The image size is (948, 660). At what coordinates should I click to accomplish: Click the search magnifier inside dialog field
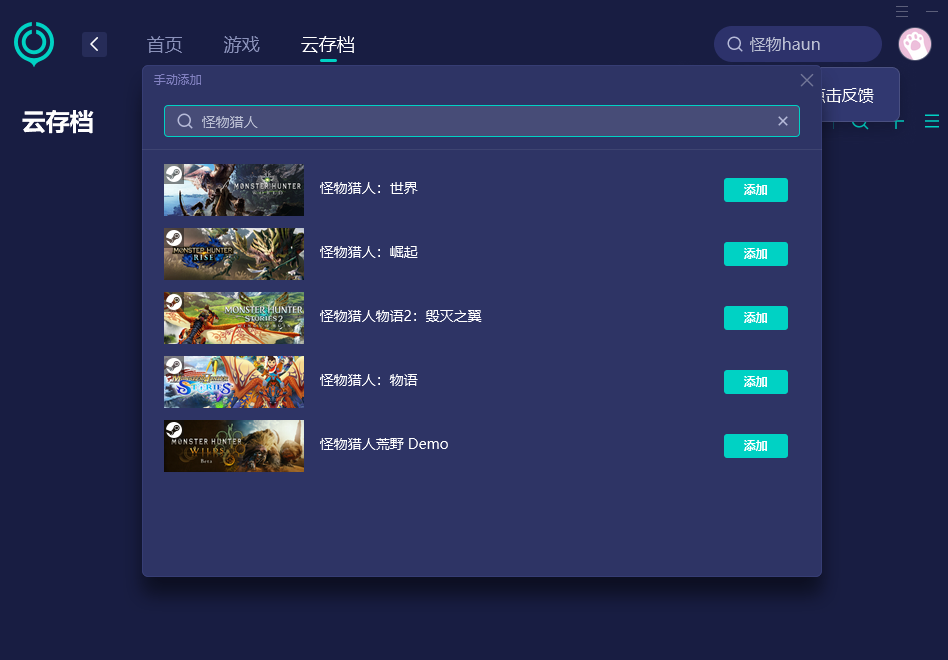(185, 121)
